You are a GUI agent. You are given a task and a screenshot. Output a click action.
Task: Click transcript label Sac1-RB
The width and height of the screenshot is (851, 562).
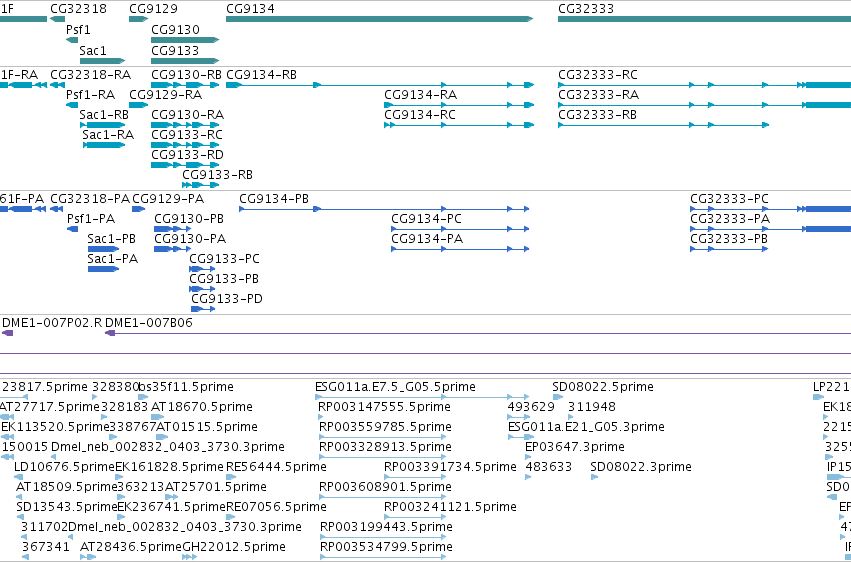tap(104, 115)
